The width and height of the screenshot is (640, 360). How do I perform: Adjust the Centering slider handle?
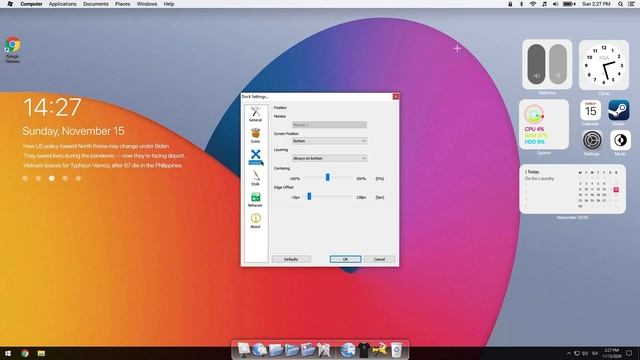coord(327,177)
